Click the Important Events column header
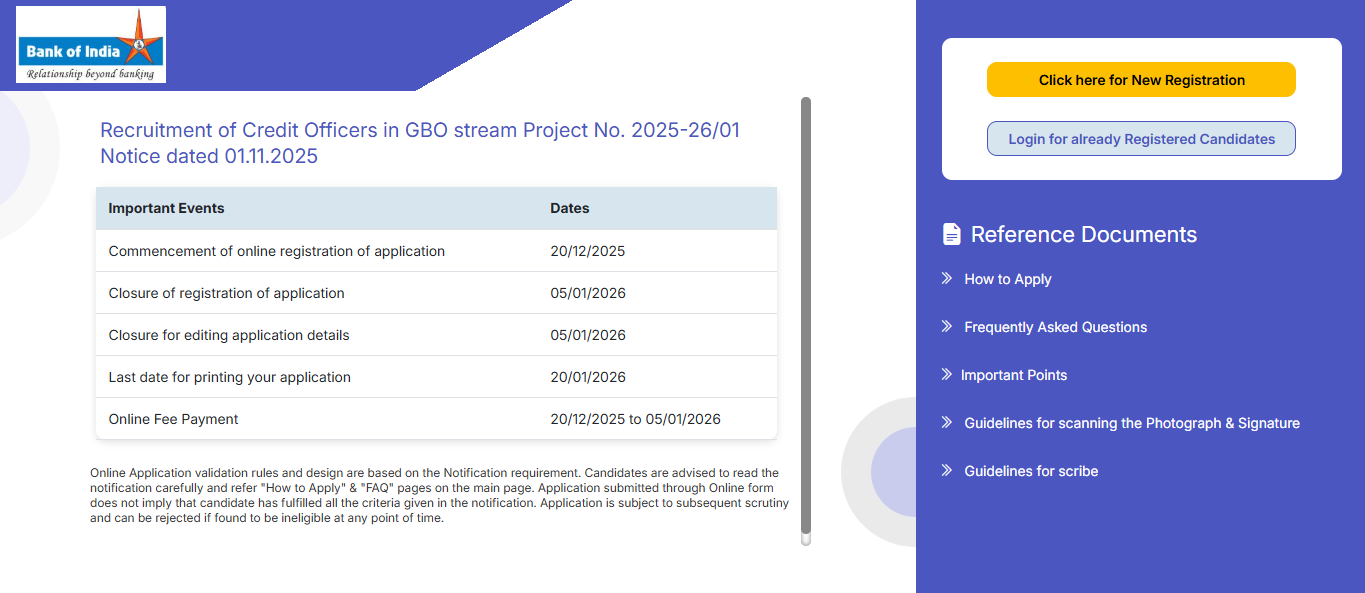This screenshot has width=1365, height=593. (166, 208)
